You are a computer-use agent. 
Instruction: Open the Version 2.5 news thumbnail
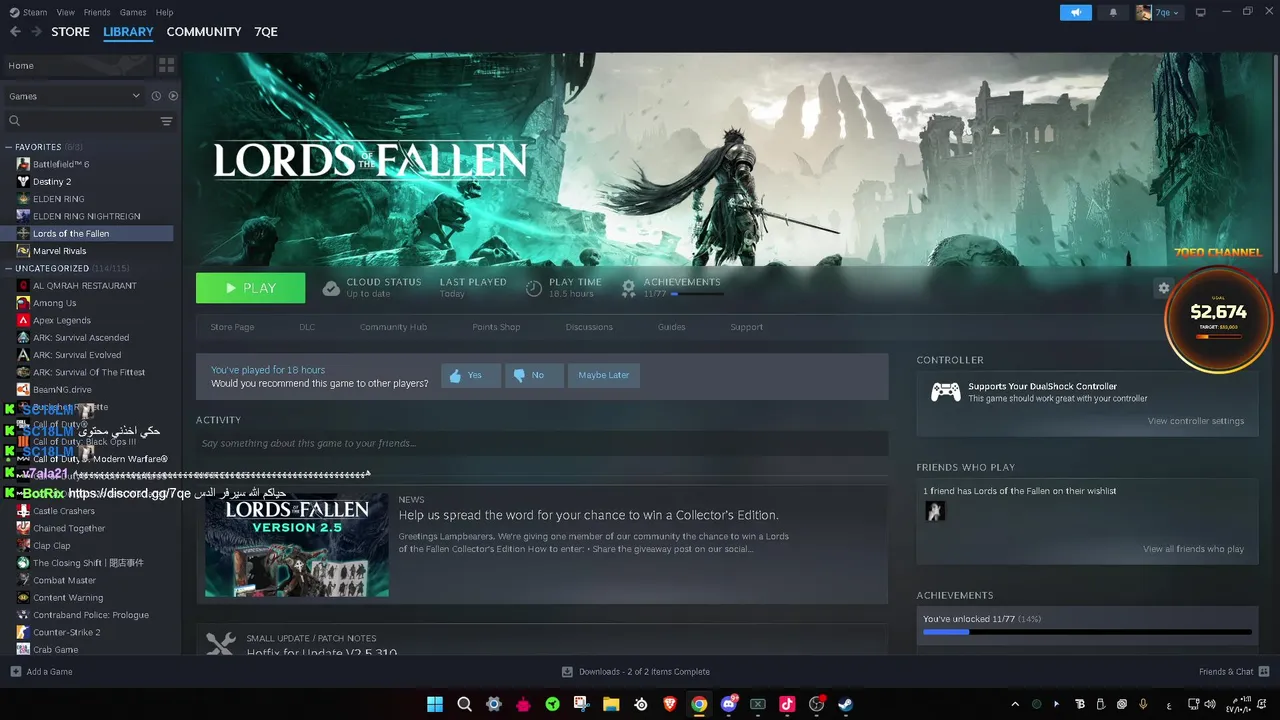[297, 544]
